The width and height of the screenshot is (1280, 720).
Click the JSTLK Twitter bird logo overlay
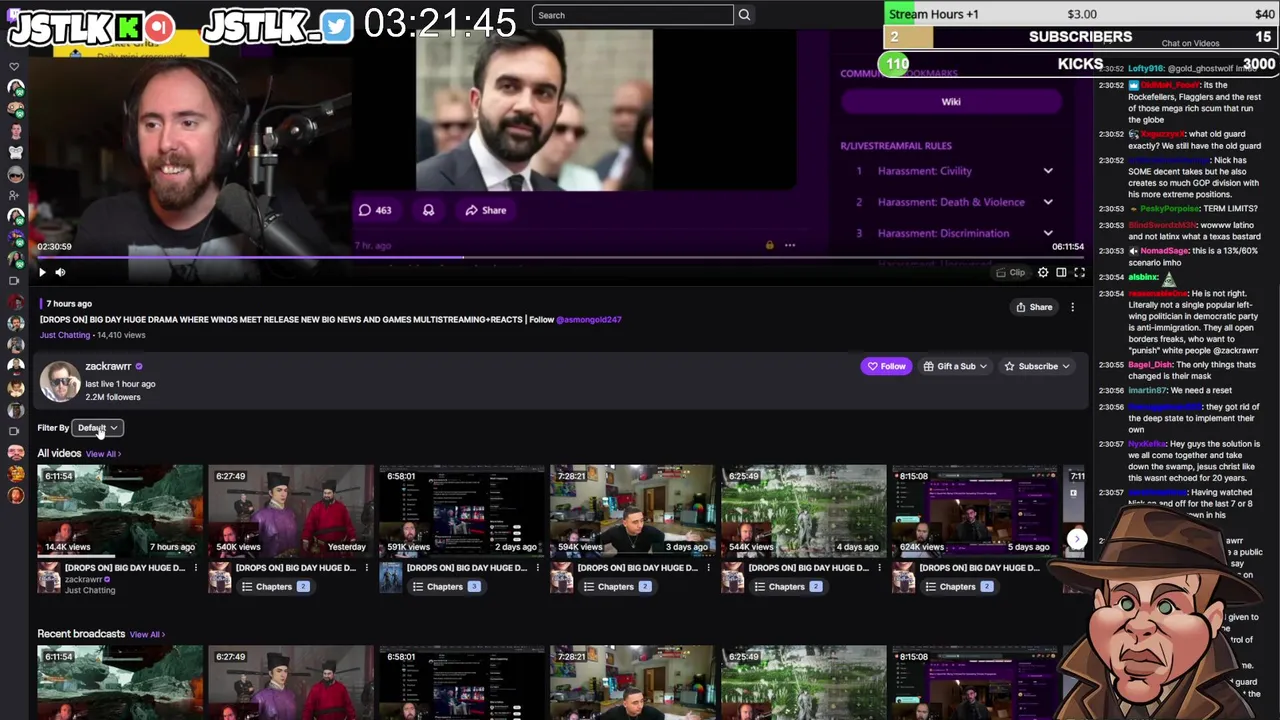tap(338, 28)
